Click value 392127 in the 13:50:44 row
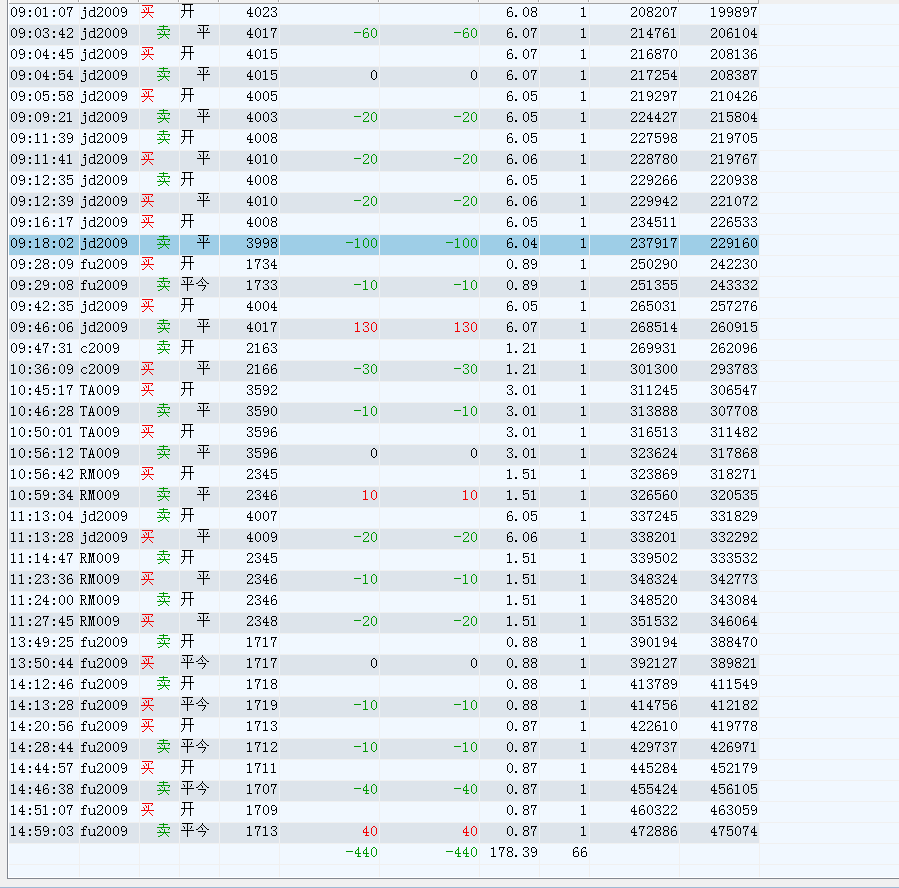The width and height of the screenshot is (899, 888). [654, 664]
